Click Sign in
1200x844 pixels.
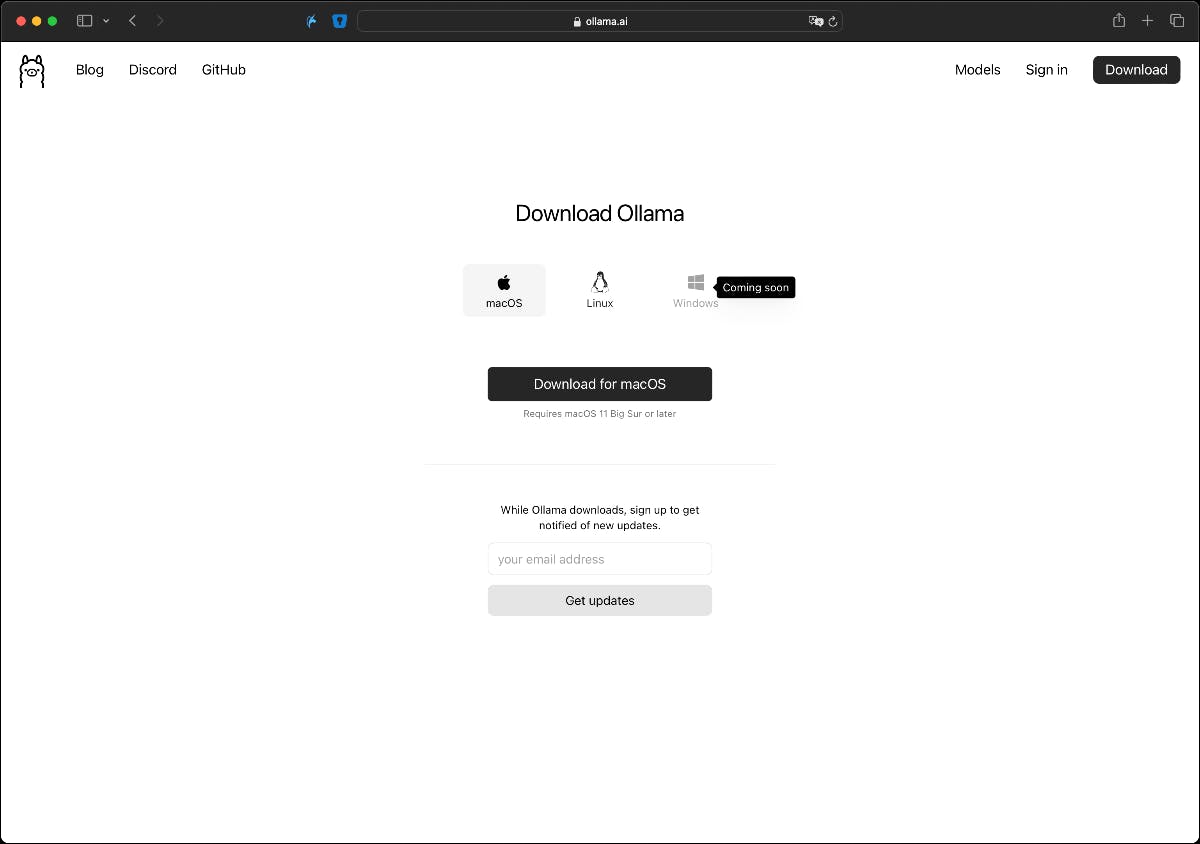1047,70
